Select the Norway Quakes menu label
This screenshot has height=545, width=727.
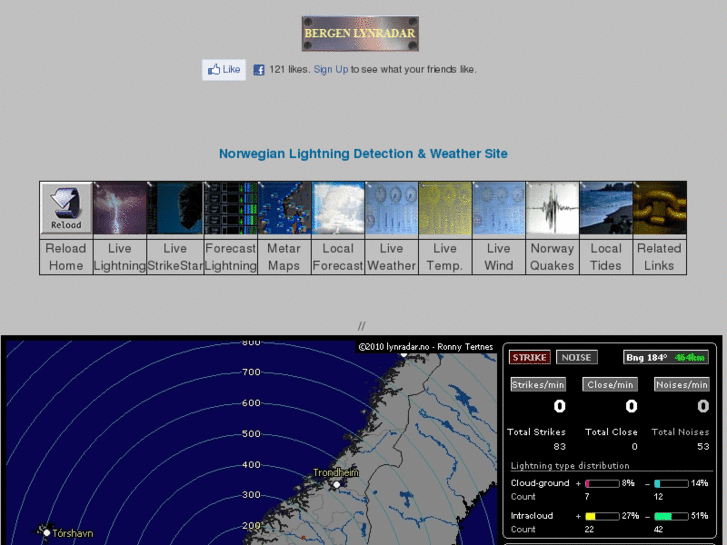tap(552, 257)
